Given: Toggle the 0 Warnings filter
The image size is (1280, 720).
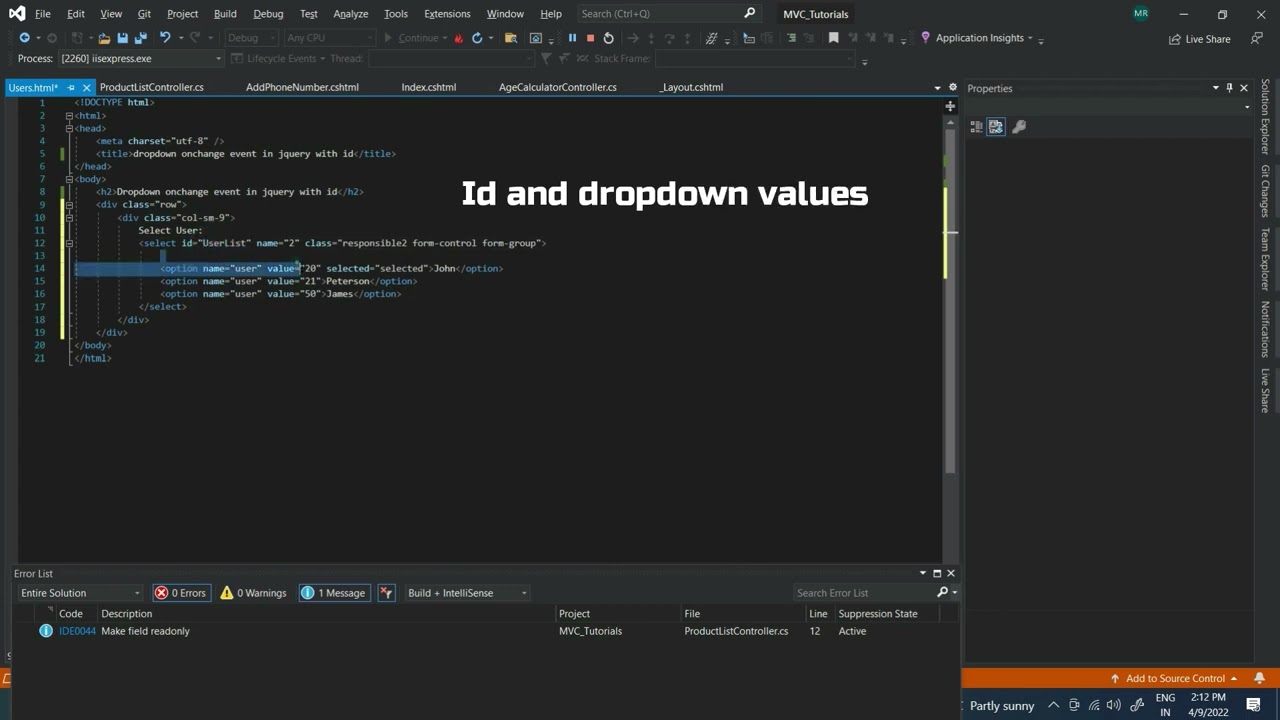Looking at the screenshot, I should click(x=253, y=593).
